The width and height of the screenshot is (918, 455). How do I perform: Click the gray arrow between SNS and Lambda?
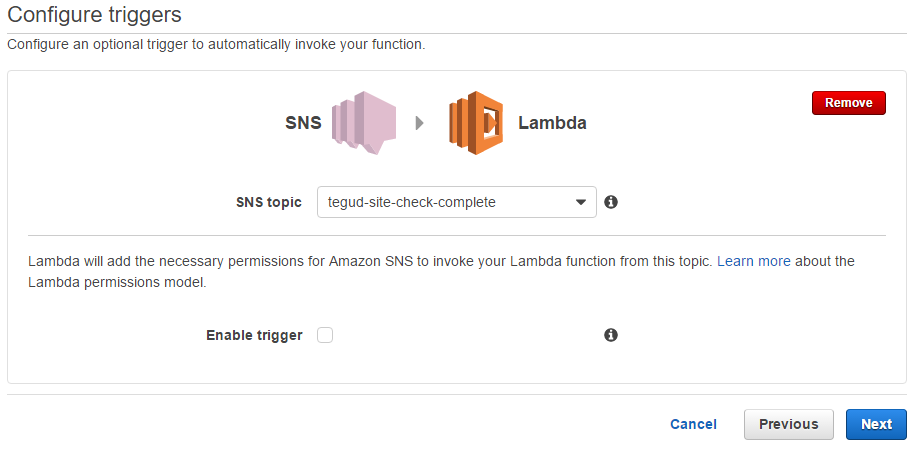click(x=419, y=123)
